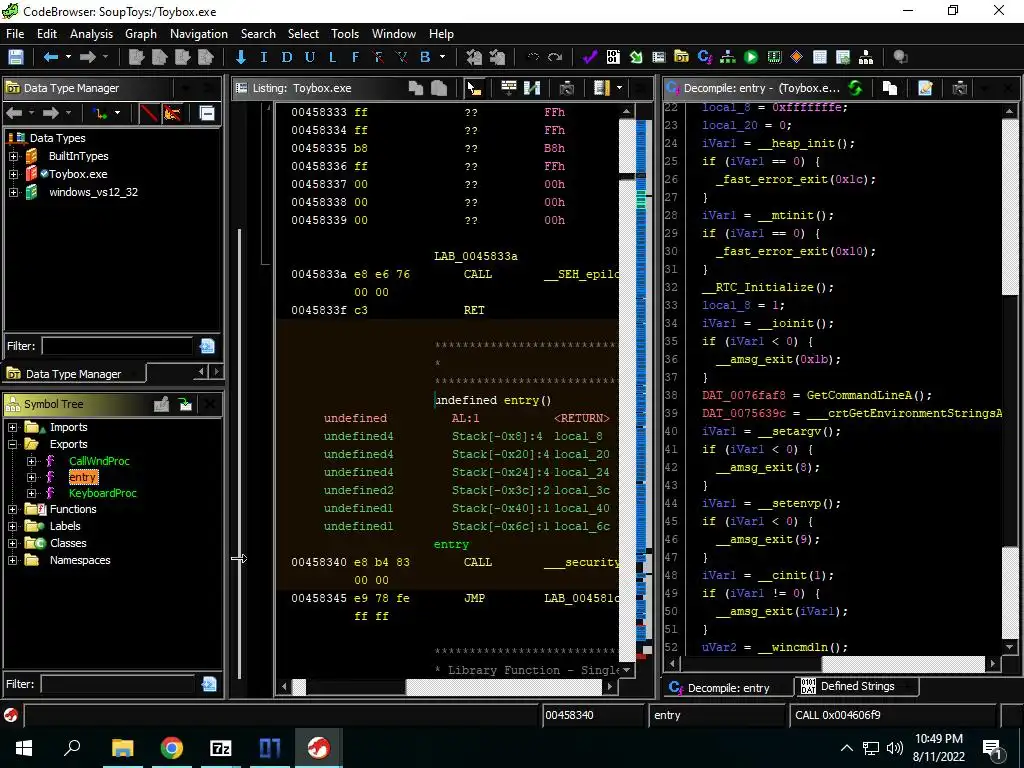The width and height of the screenshot is (1024, 768).
Task: Expand the Imports folder in Symbol Tree
Action: pyautogui.click(x=12, y=428)
